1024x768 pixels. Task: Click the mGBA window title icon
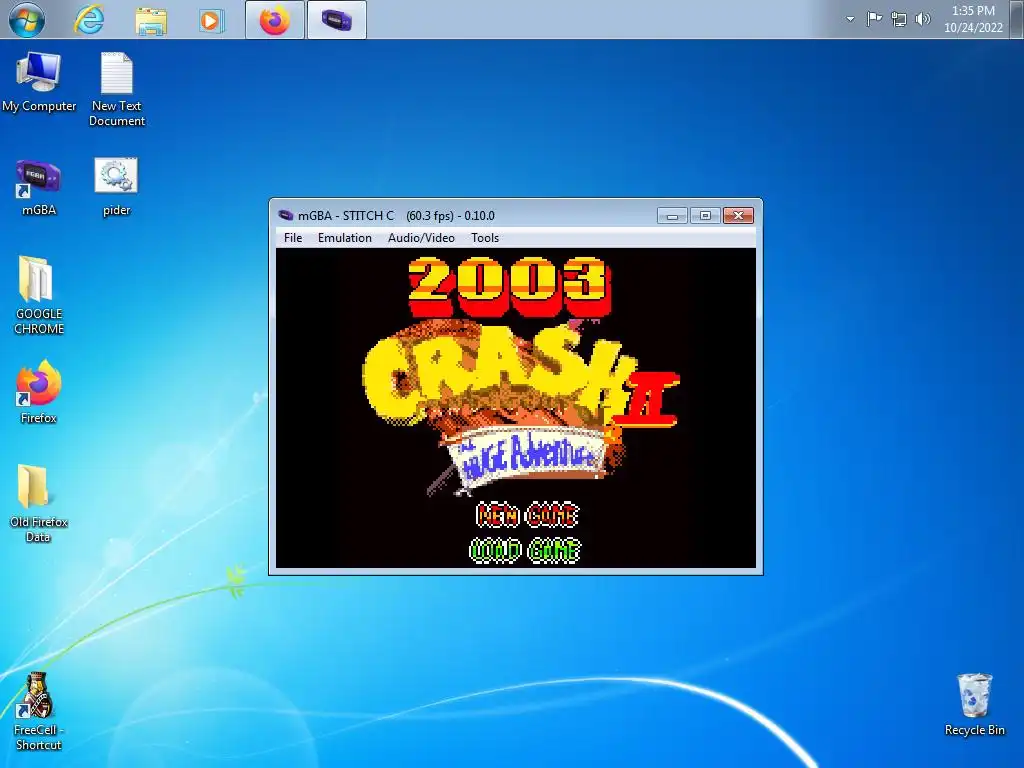click(285, 216)
